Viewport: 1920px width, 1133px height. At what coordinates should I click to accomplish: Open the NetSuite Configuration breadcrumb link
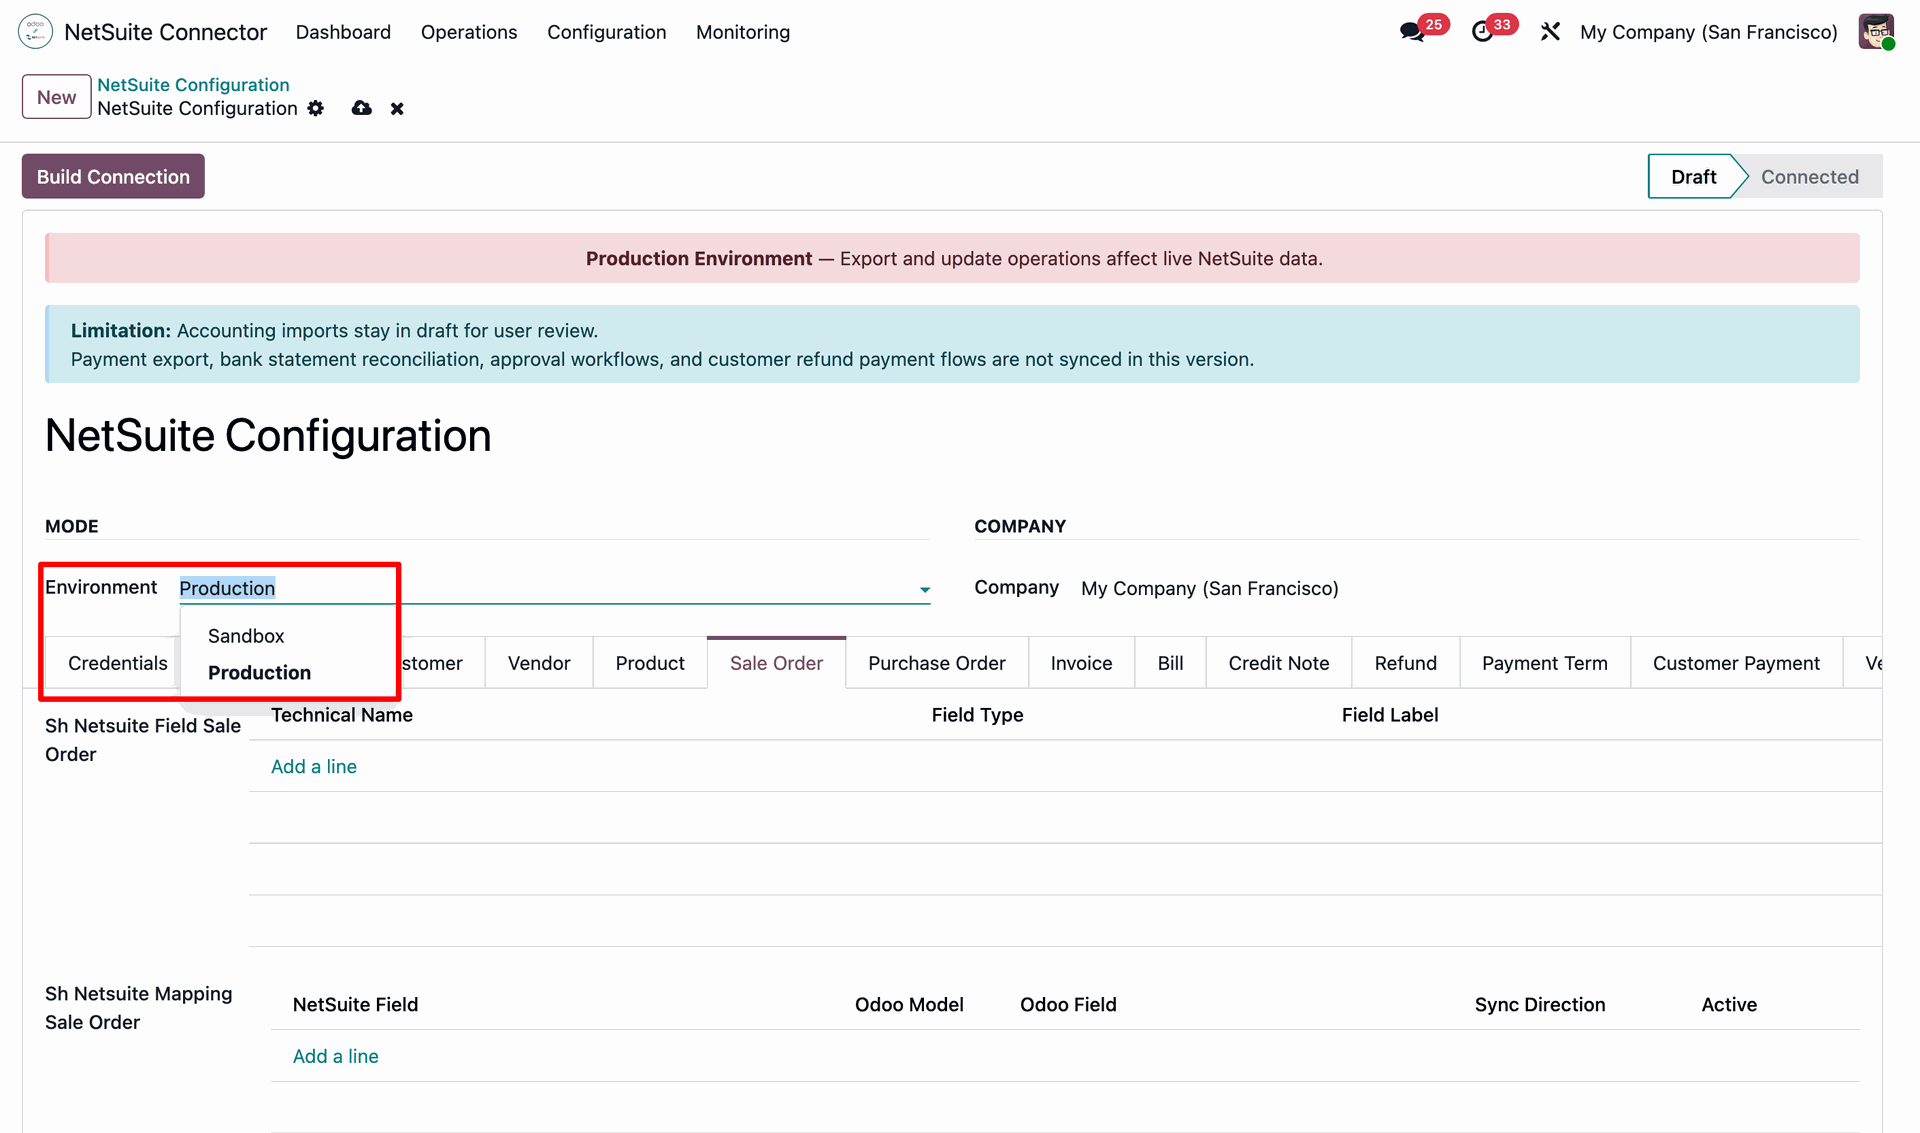point(193,85)
